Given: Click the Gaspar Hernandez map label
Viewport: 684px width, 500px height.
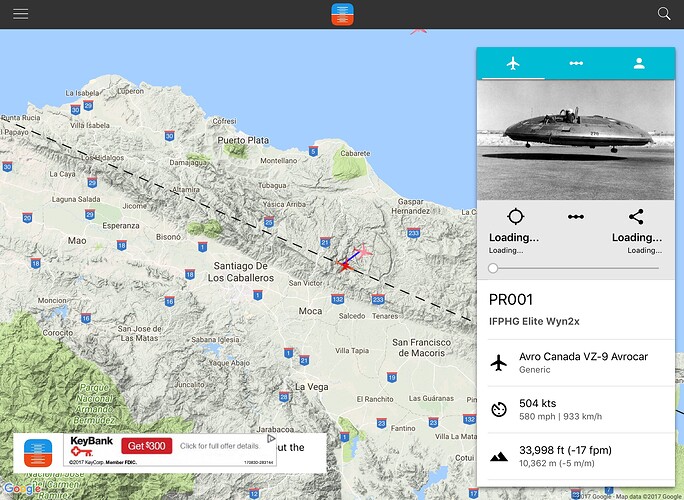Looking at the screenshot, I should tap(410, 206).
